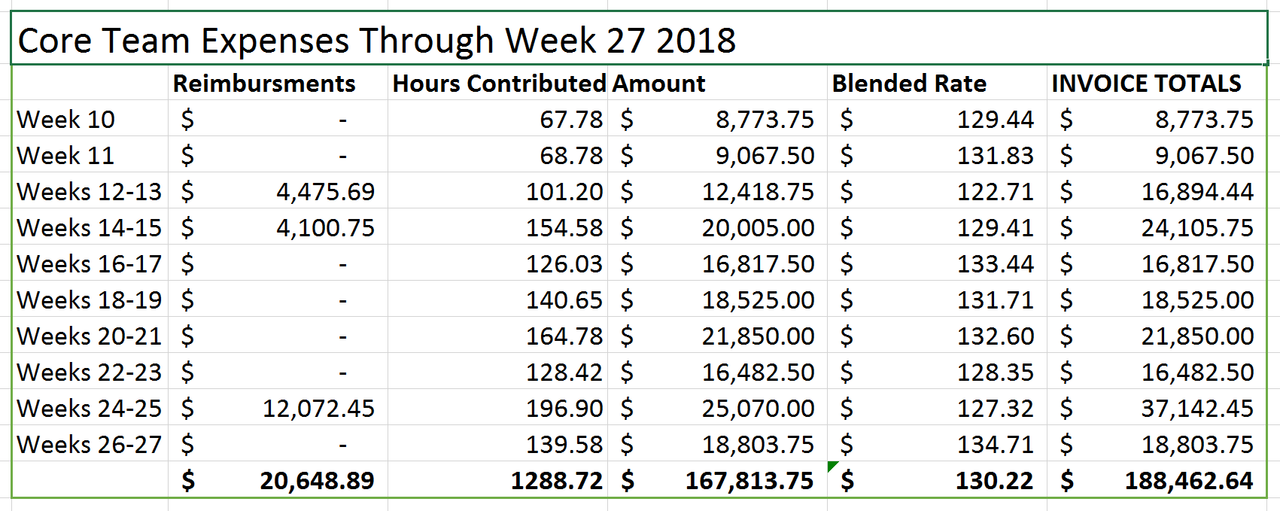Image resolution: width=1280 pixels, height=511 pixels.
Task: Select the Hours Contributed header cell
Action: (499, 83)
